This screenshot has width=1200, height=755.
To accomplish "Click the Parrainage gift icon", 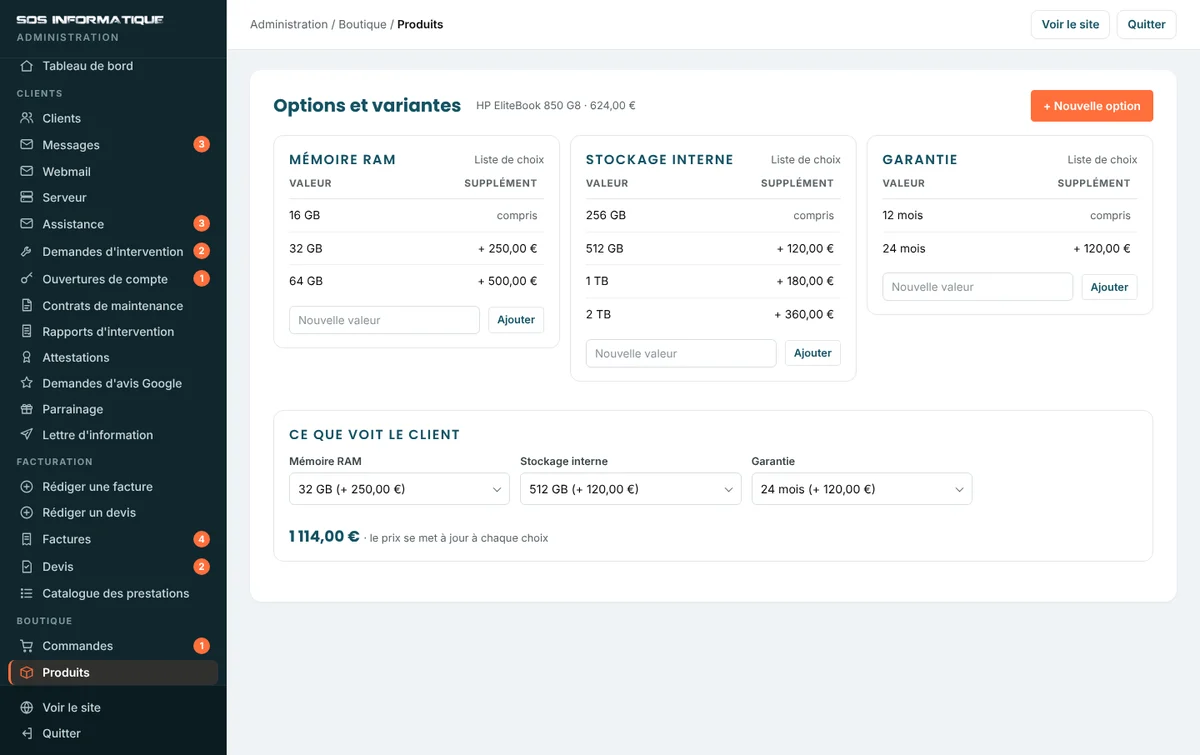I will point(27,410).
